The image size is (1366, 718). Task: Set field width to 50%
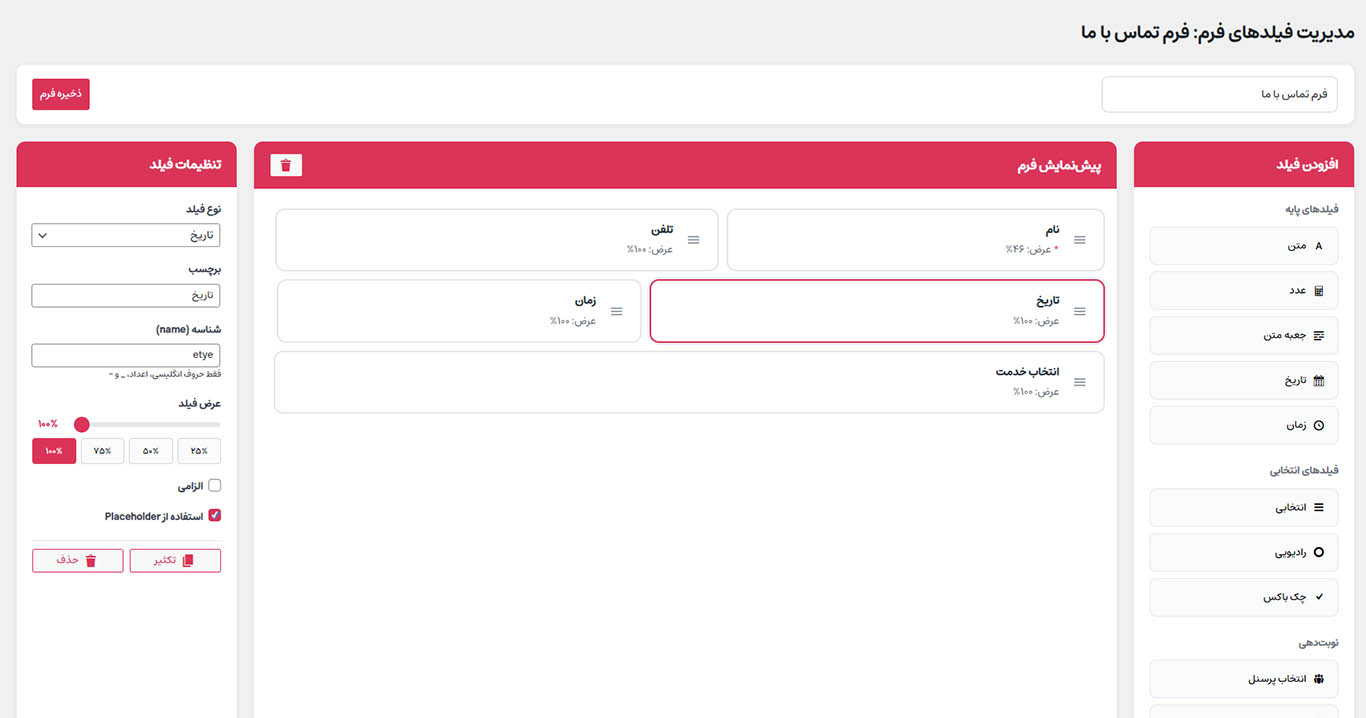(151, 451)
